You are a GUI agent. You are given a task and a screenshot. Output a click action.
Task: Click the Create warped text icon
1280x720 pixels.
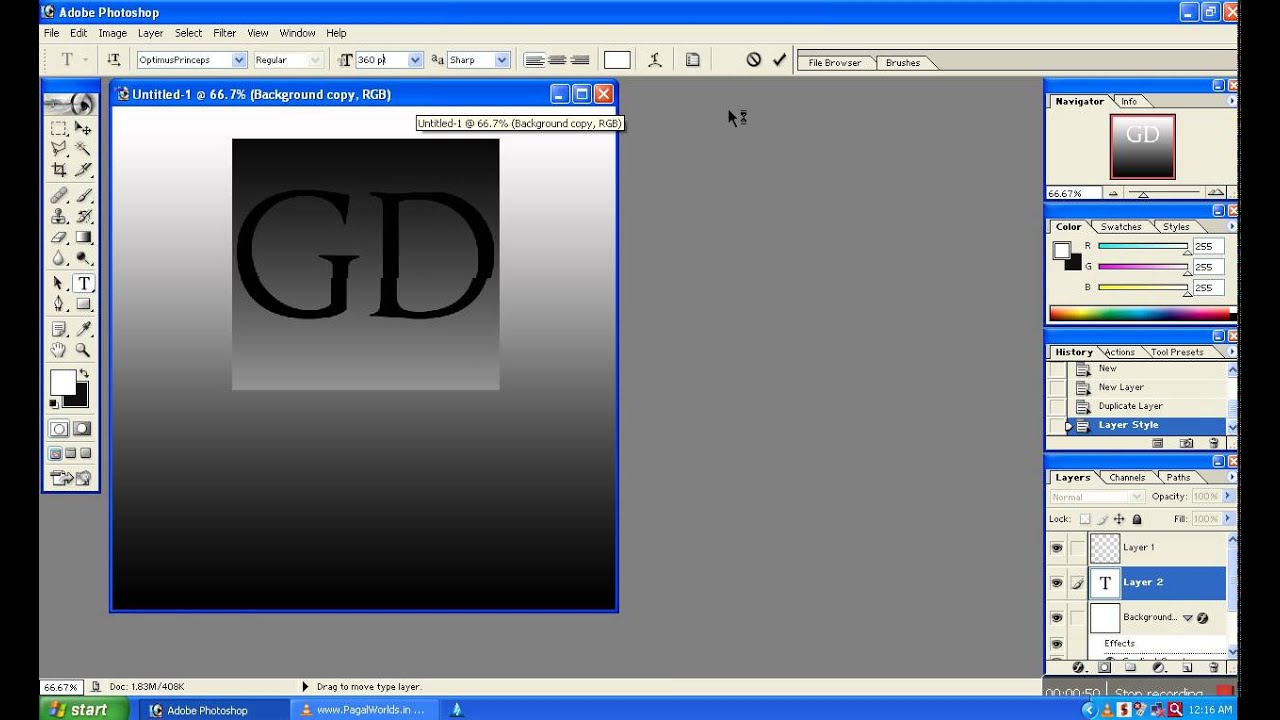[655, 60]
